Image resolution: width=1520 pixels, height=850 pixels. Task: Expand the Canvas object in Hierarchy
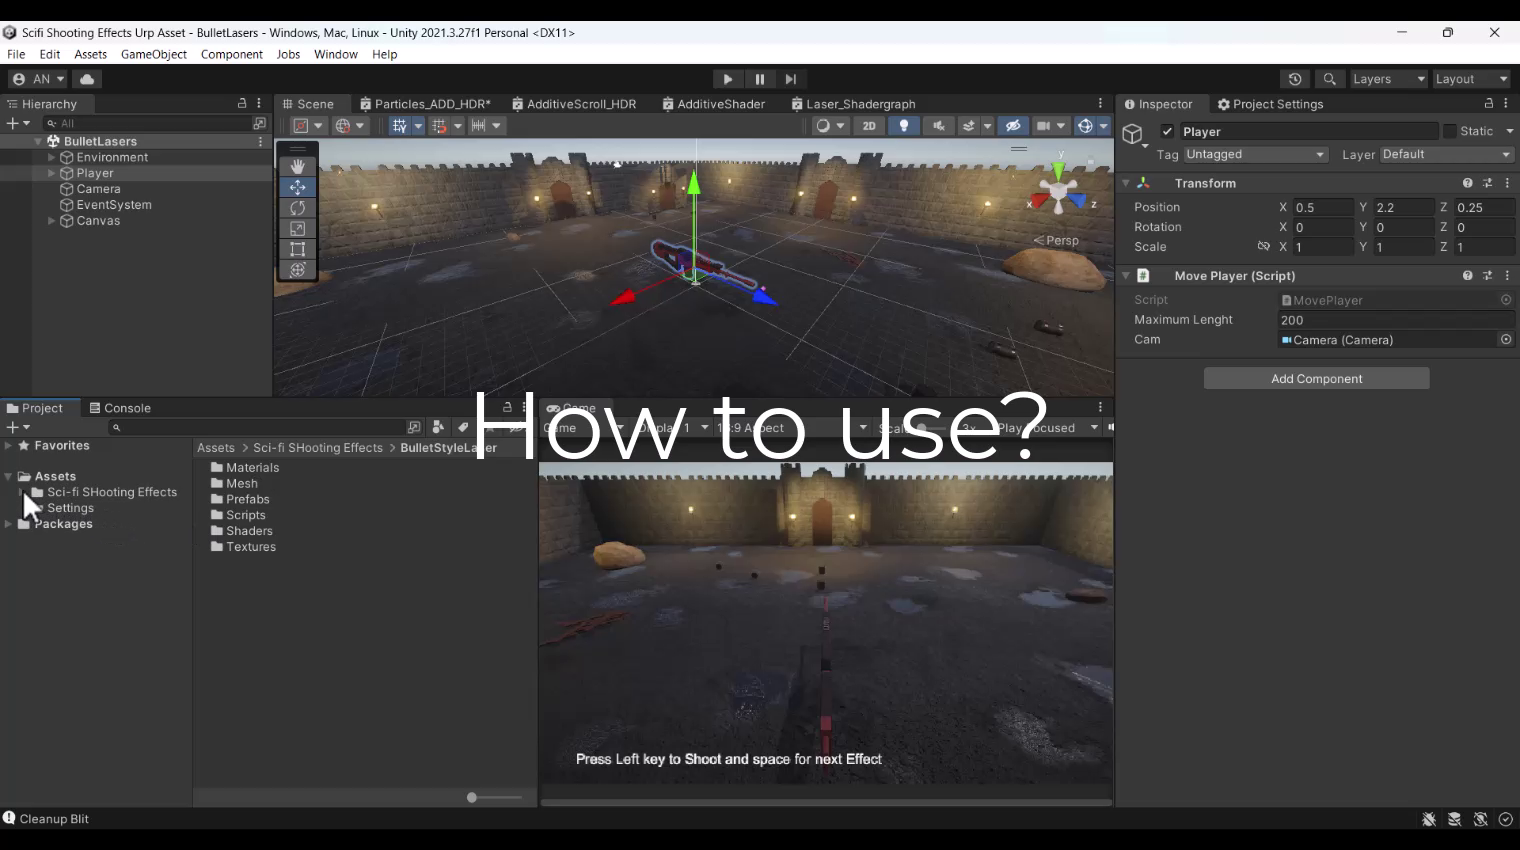point(52,221)
